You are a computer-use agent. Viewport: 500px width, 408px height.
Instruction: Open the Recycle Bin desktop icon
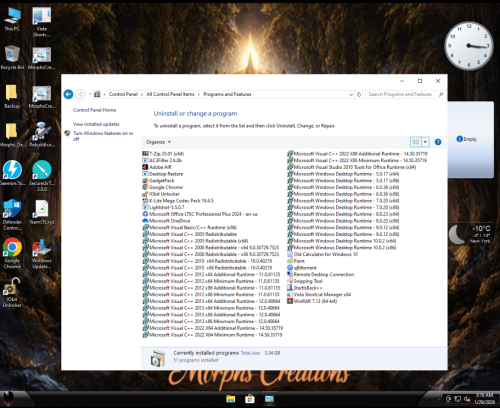[12, 58]
